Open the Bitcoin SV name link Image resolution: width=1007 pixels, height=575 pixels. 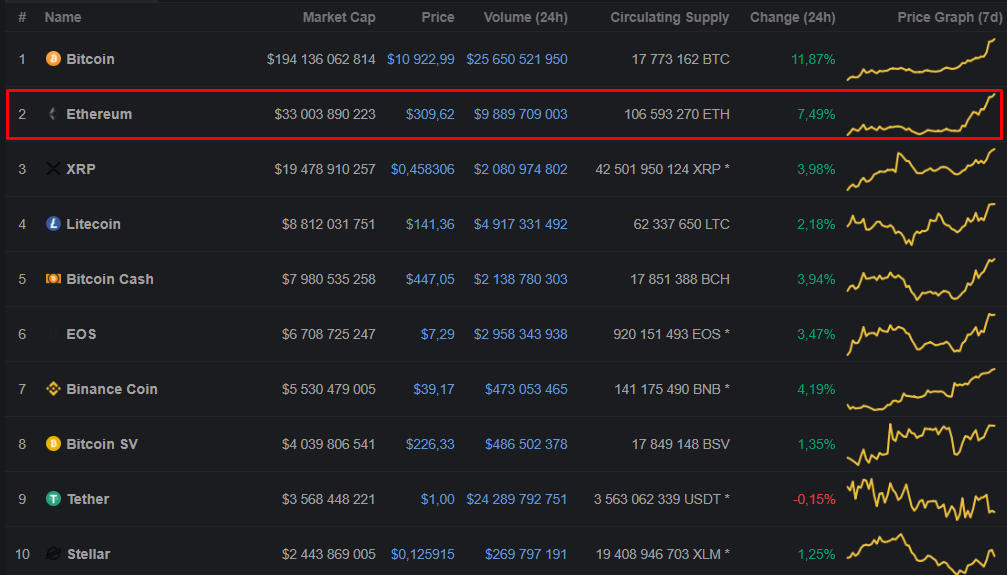[102, 444]
